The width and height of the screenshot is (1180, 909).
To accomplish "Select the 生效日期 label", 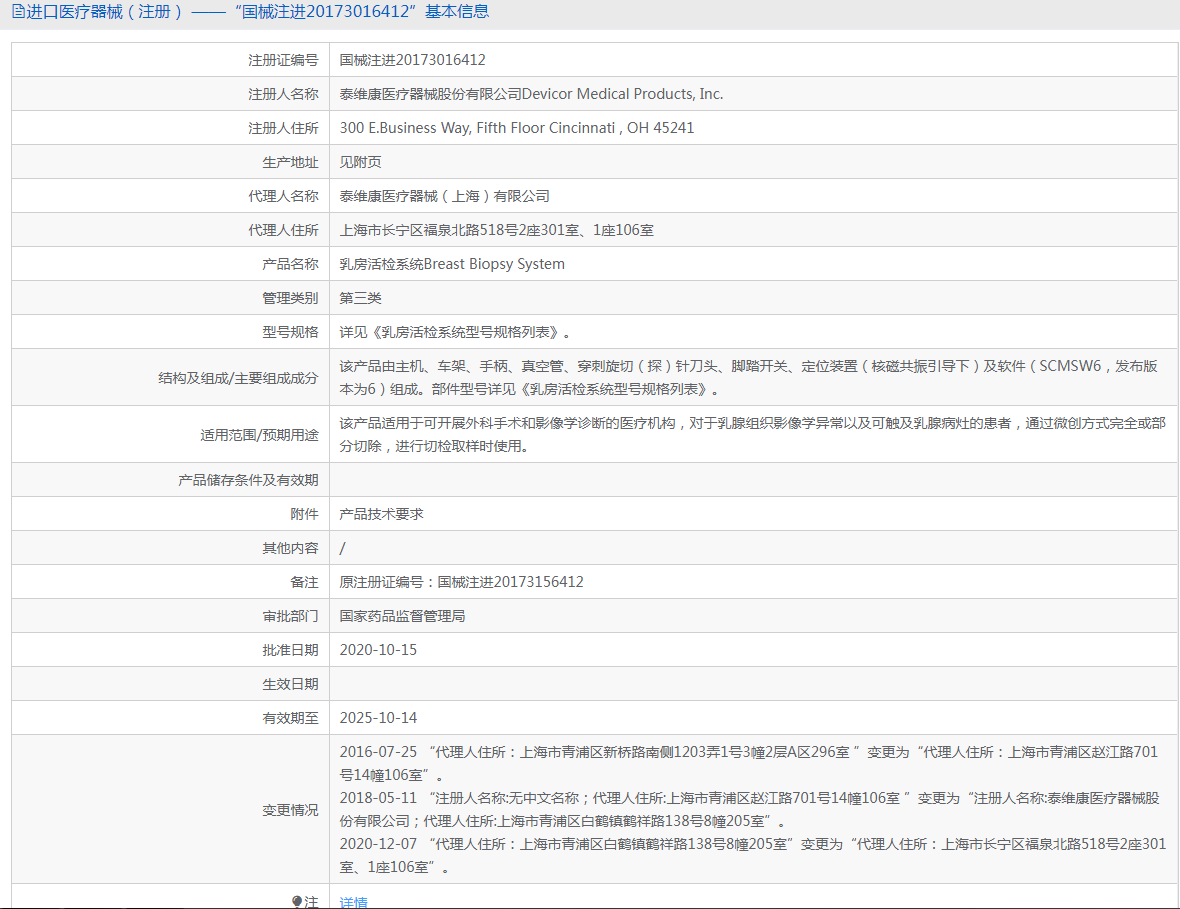I will coord(290,684).
